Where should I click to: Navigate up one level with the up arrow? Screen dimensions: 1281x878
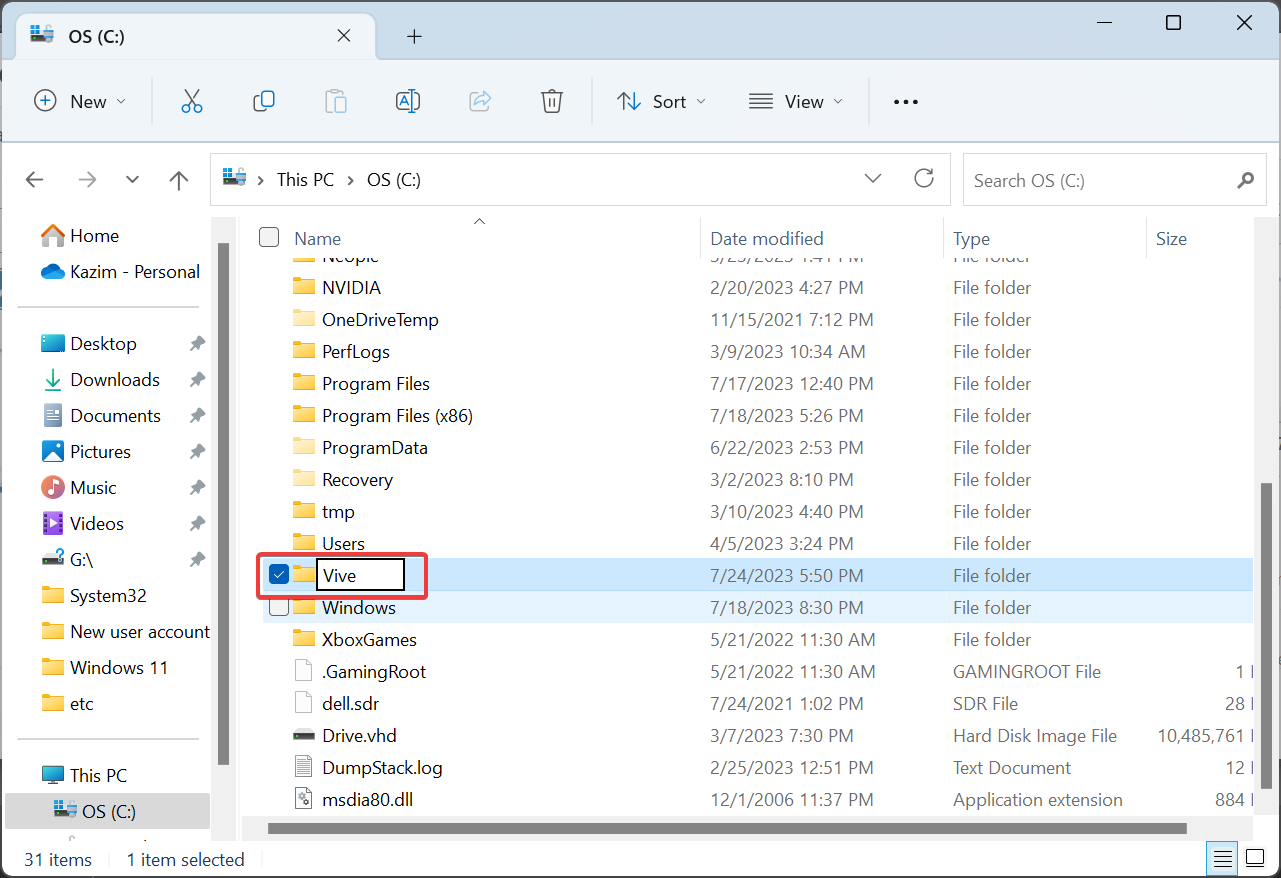(x=178, y=179)
